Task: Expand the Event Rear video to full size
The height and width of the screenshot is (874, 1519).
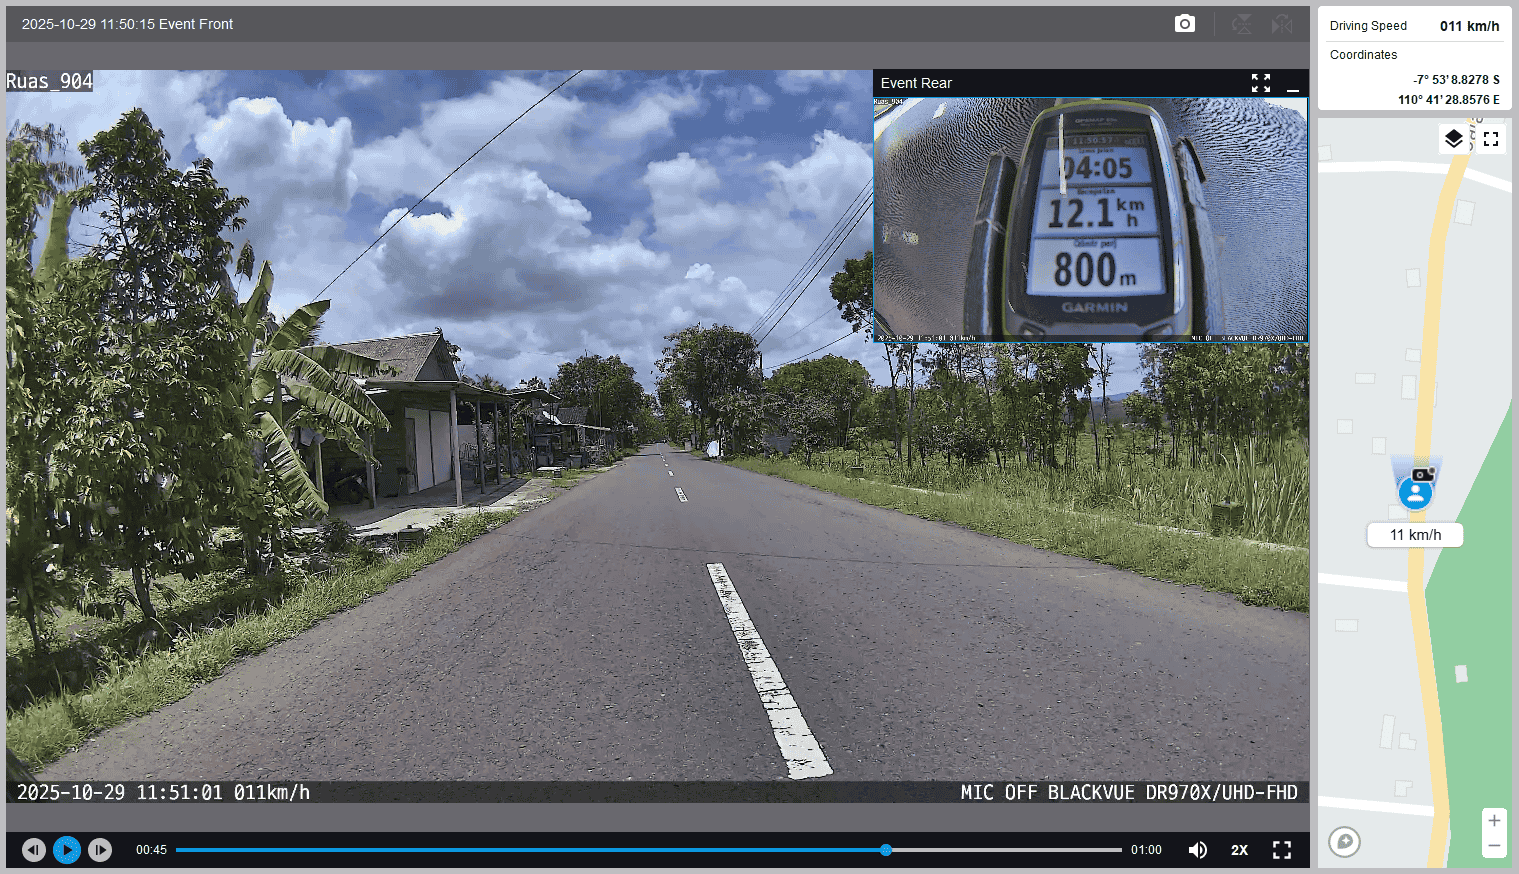Action: (x=1261, y=83)
